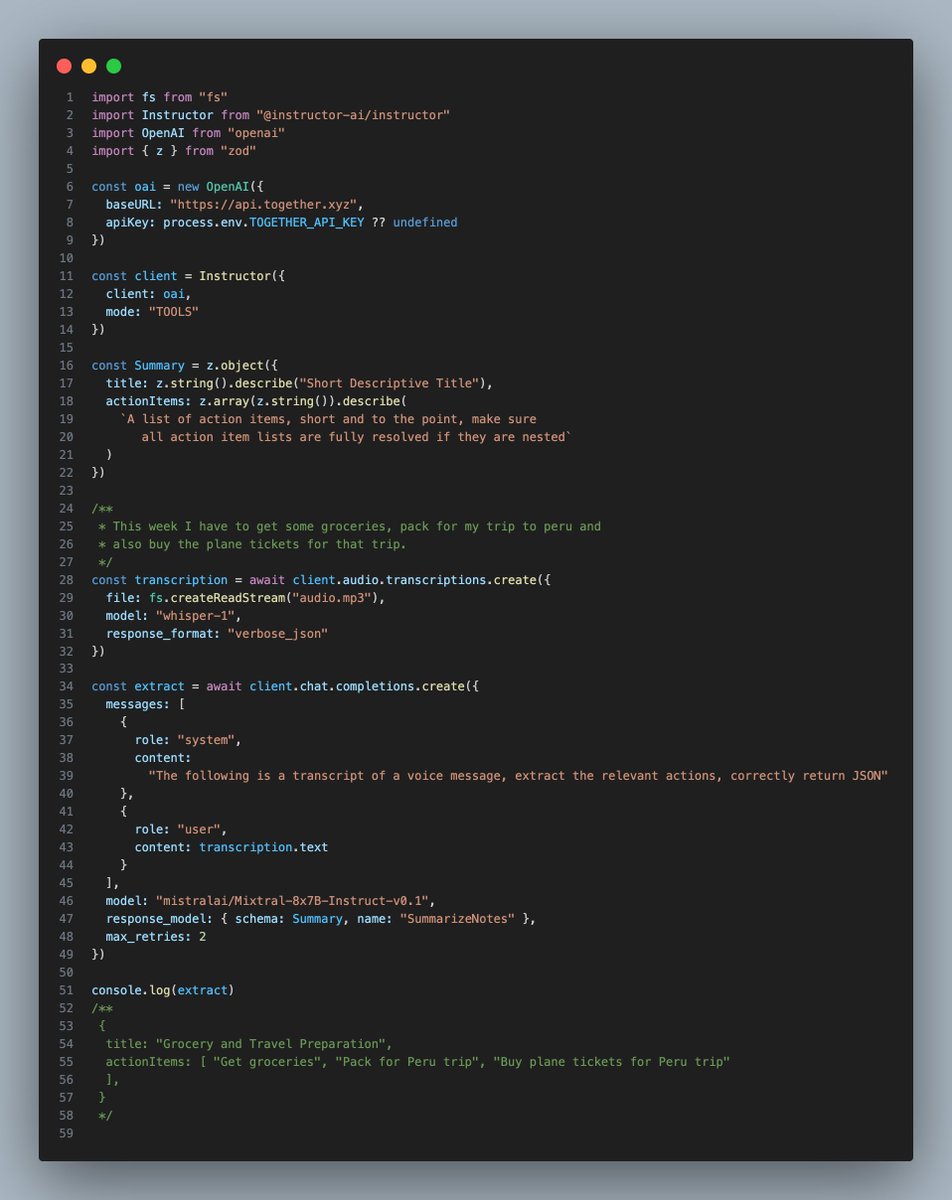Click the "TOOLS" mode string
Image resolution: width=952 pixels, height=1200 pixels.
click(174, 311)
